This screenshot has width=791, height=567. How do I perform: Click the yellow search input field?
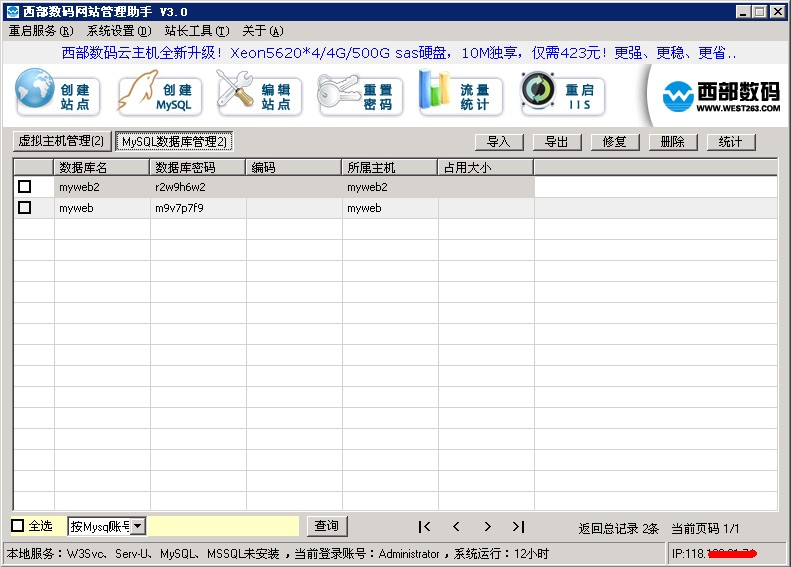(223, 526)
